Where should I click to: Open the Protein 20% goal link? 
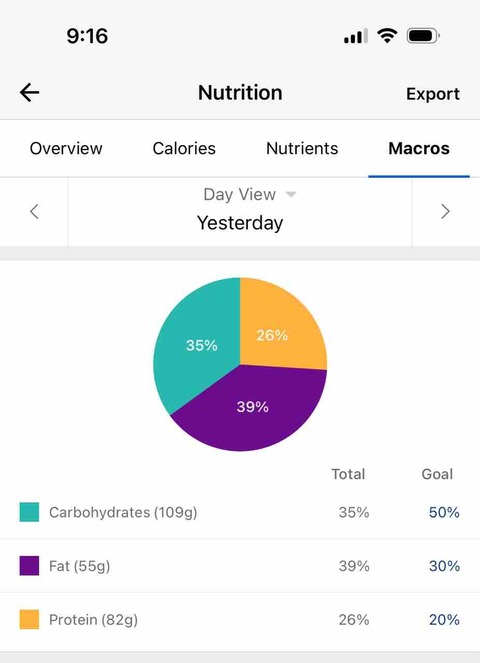click(x=444, y=620)
